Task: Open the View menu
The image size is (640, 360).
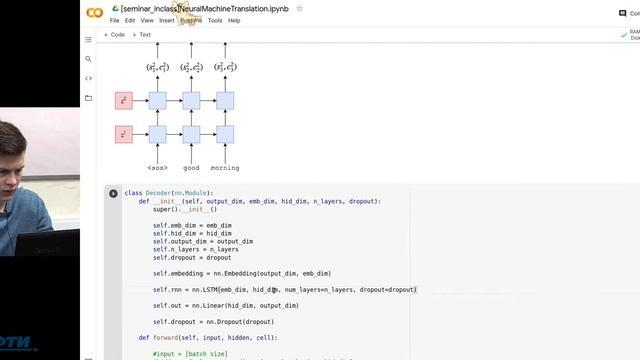Action: pos(147,20)
